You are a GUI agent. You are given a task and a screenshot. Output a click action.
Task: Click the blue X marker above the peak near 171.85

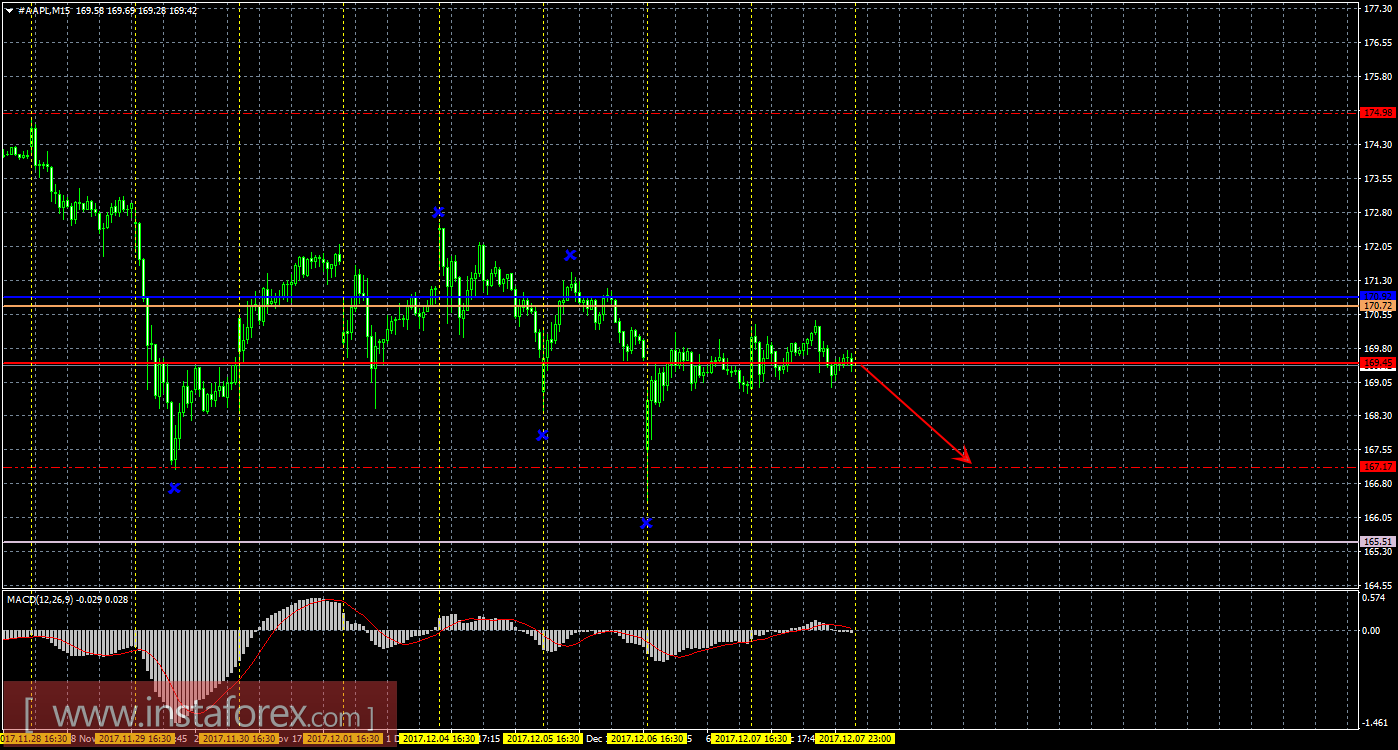pyautogui.click(x=570, y=255)
